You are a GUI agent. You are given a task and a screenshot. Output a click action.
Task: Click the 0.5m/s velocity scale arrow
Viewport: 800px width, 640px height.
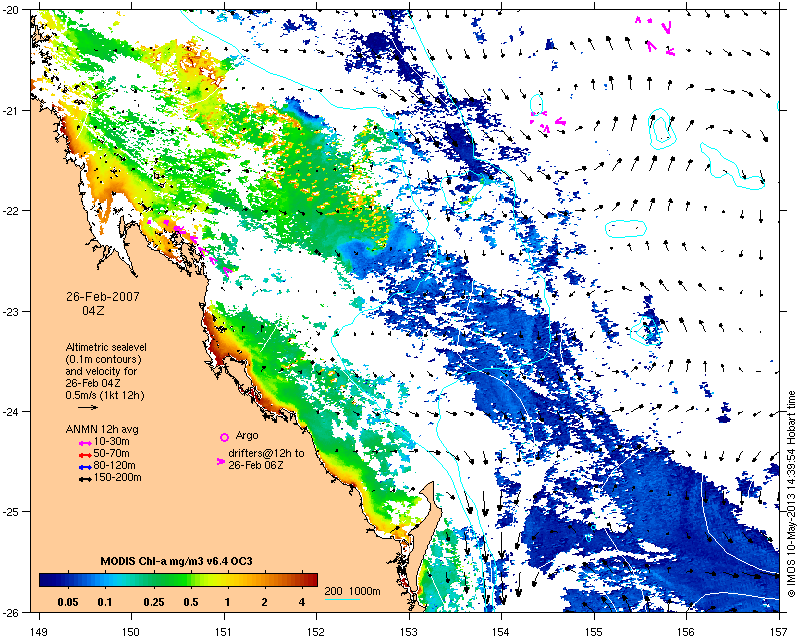88,407
